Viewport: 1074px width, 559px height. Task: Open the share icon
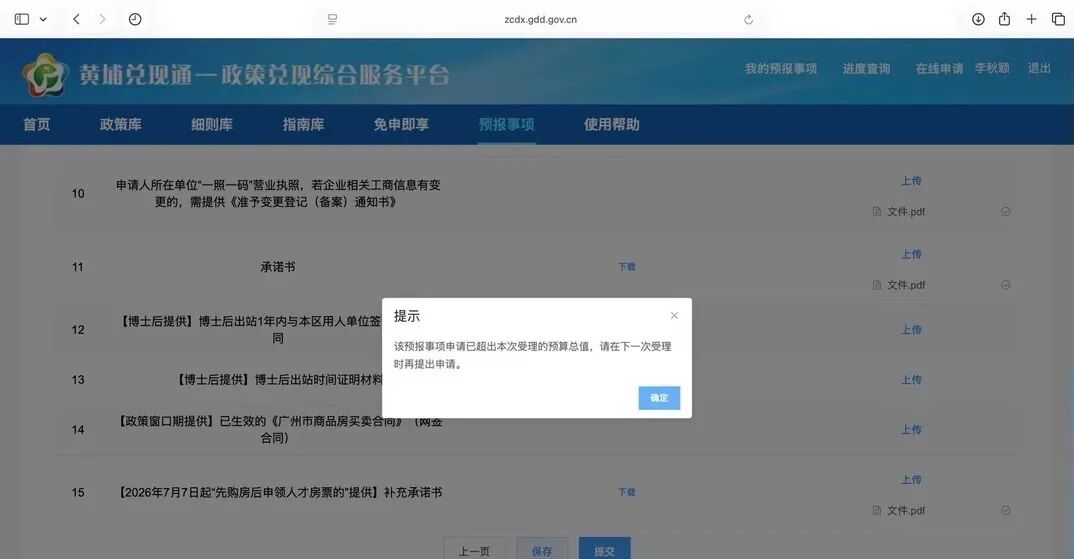tap(1004, 18)
